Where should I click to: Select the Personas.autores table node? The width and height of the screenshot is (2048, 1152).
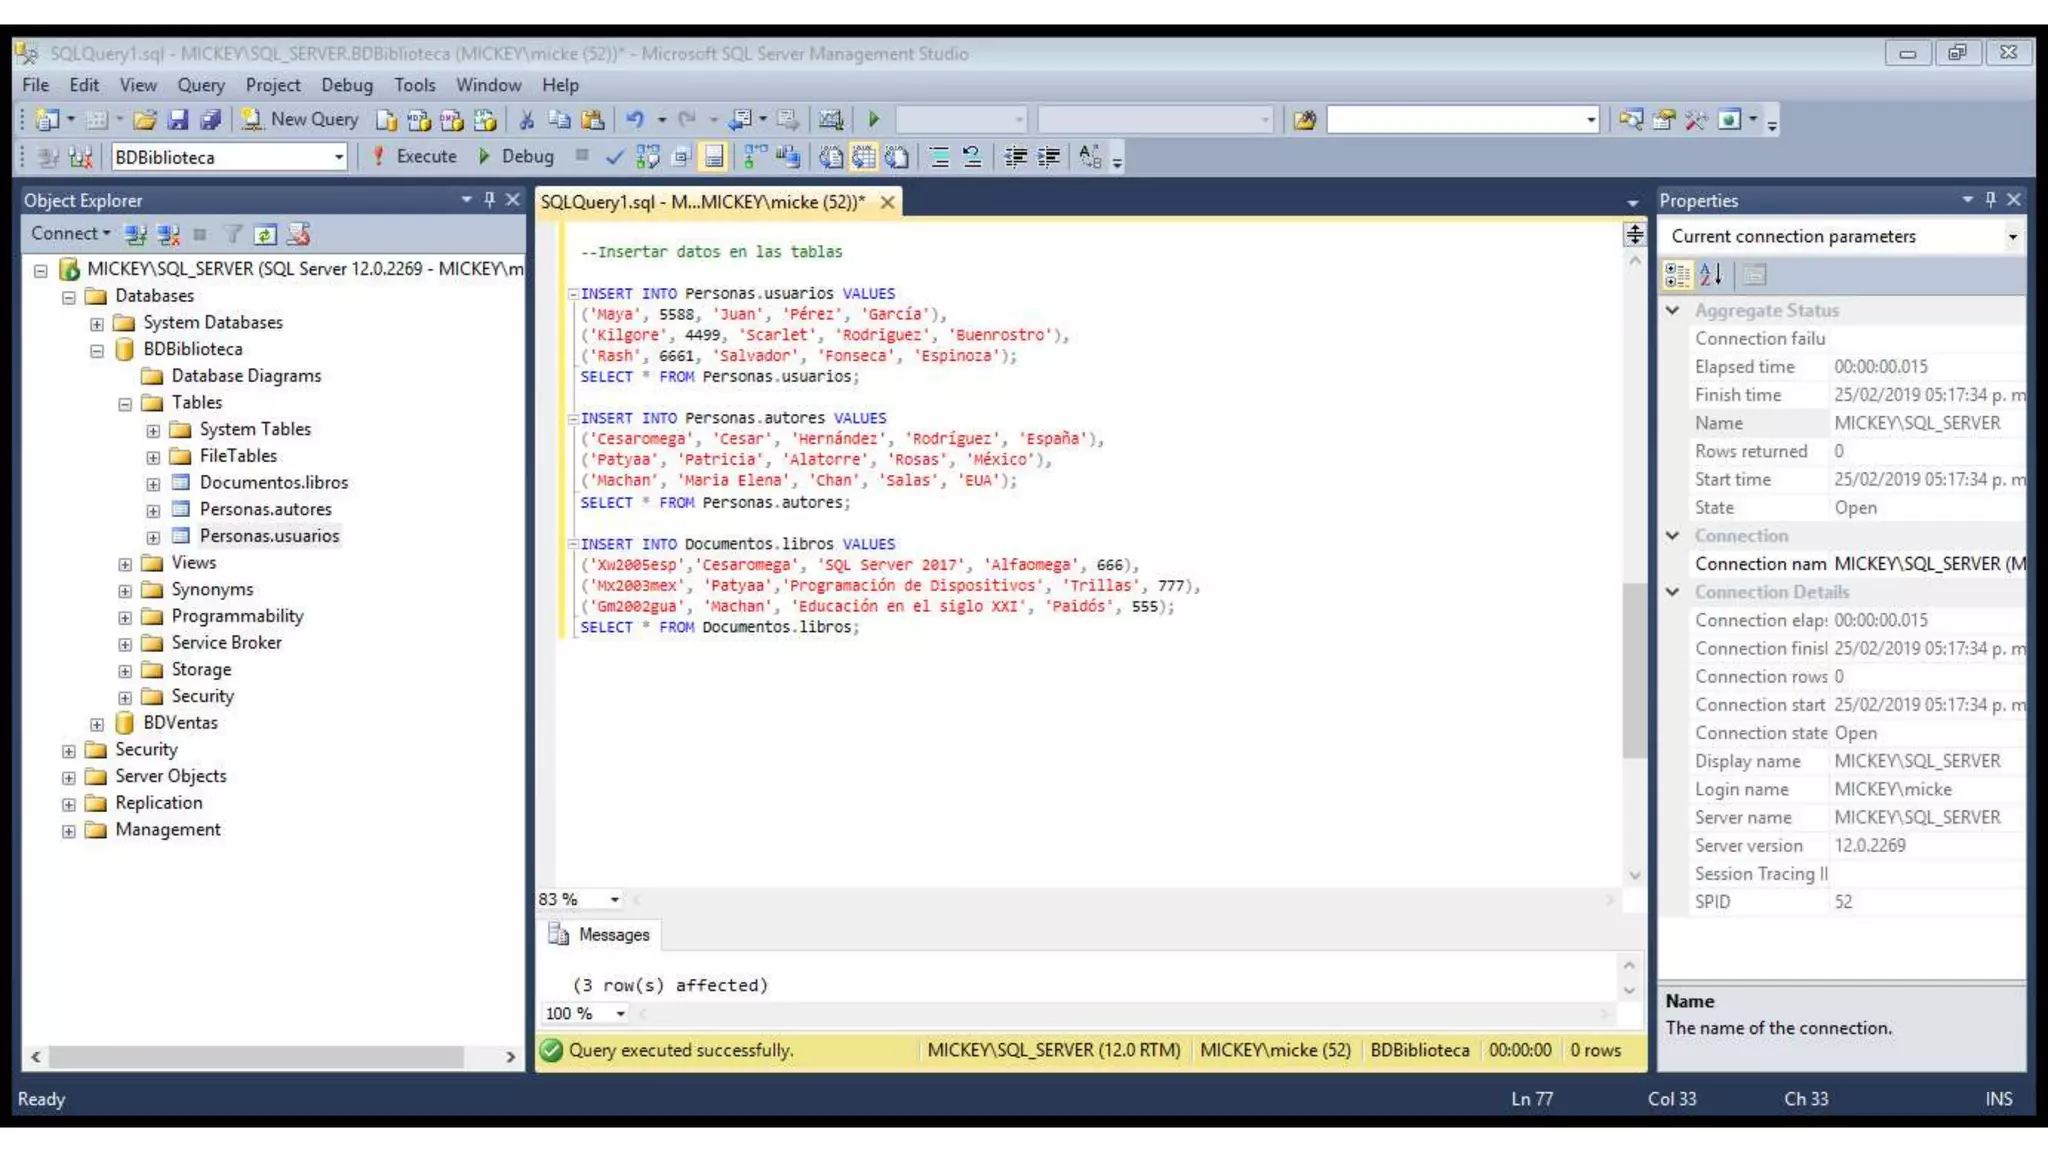pos(265,509)
